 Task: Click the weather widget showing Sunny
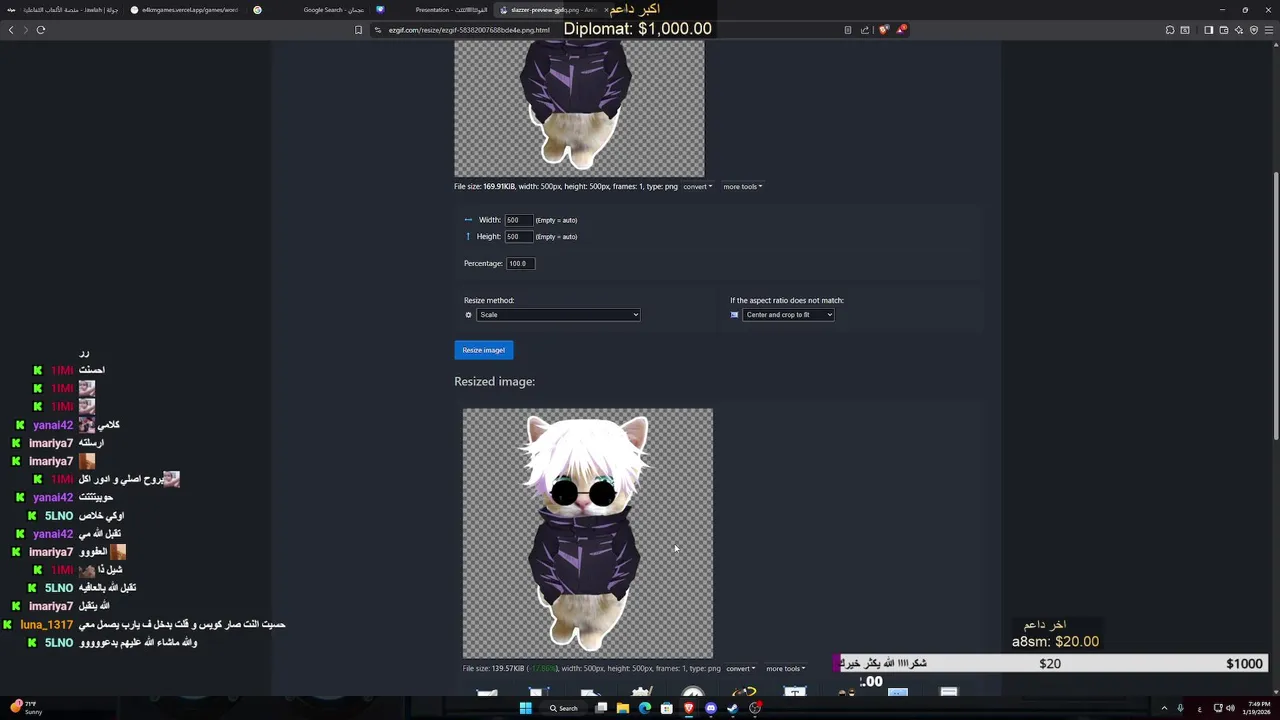coord(25,708)
